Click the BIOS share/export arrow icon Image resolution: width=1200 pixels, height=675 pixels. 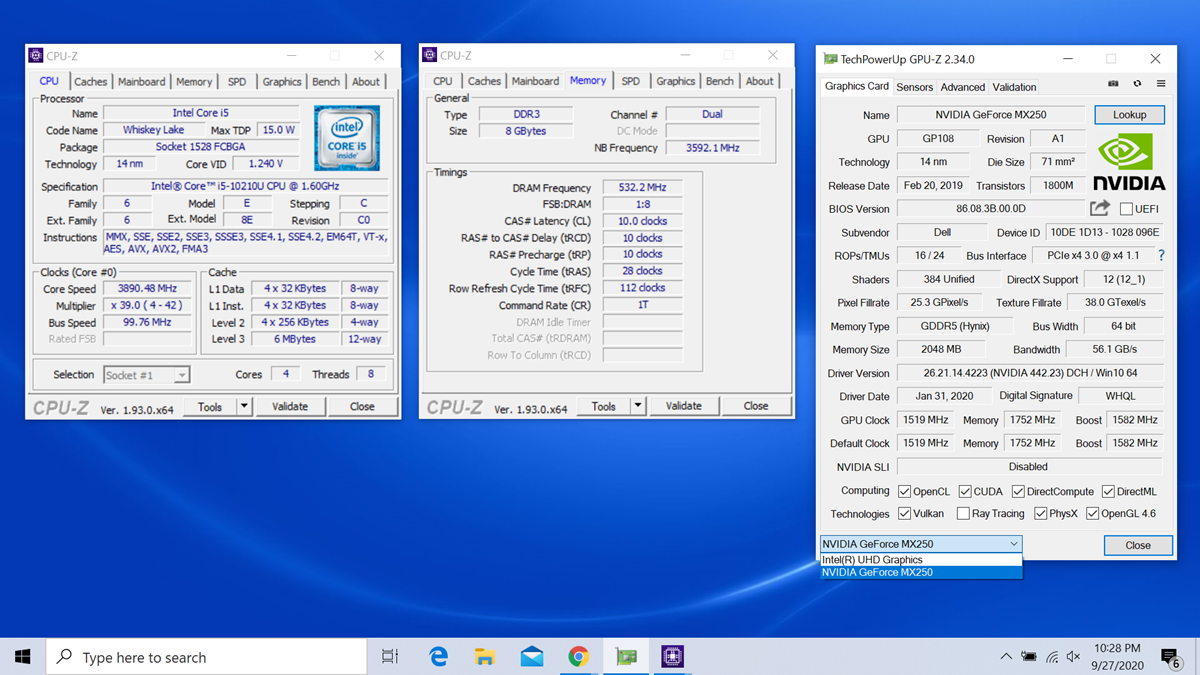coord(1100,208)
